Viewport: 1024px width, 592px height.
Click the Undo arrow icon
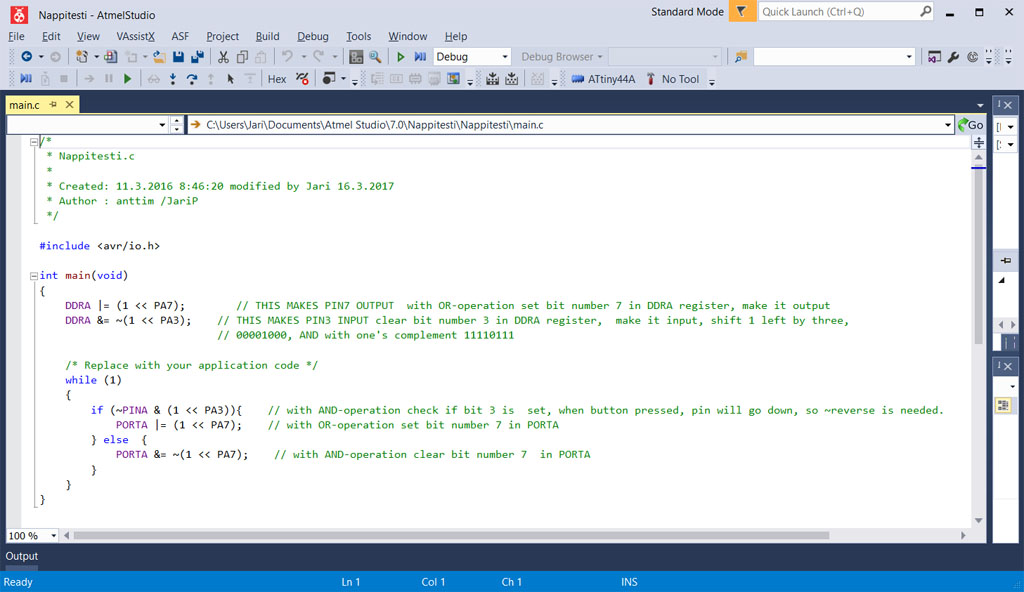click(x=287, y=57)
